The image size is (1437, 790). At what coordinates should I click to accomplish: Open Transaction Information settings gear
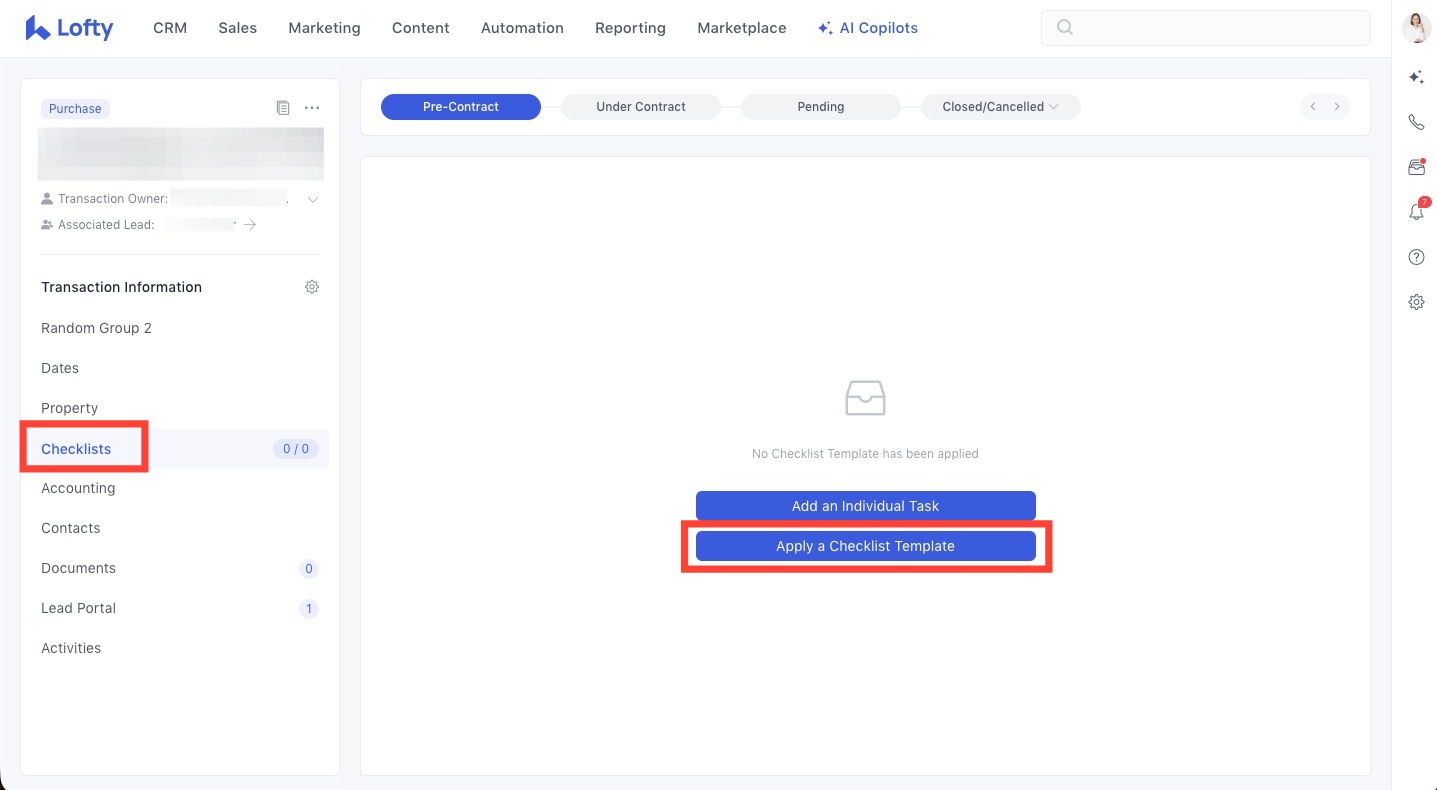tap(312, 287)
